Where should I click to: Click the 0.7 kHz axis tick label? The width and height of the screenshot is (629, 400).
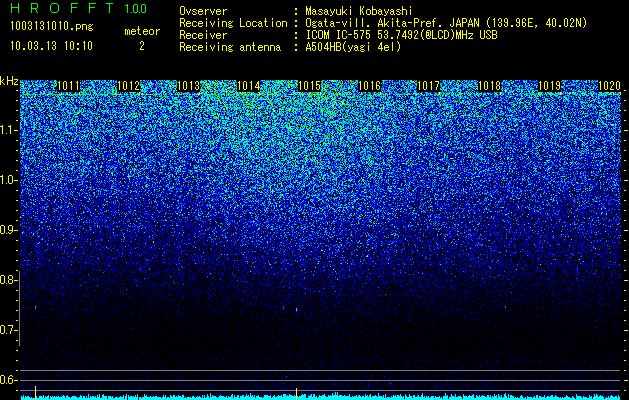coord(8,330)
